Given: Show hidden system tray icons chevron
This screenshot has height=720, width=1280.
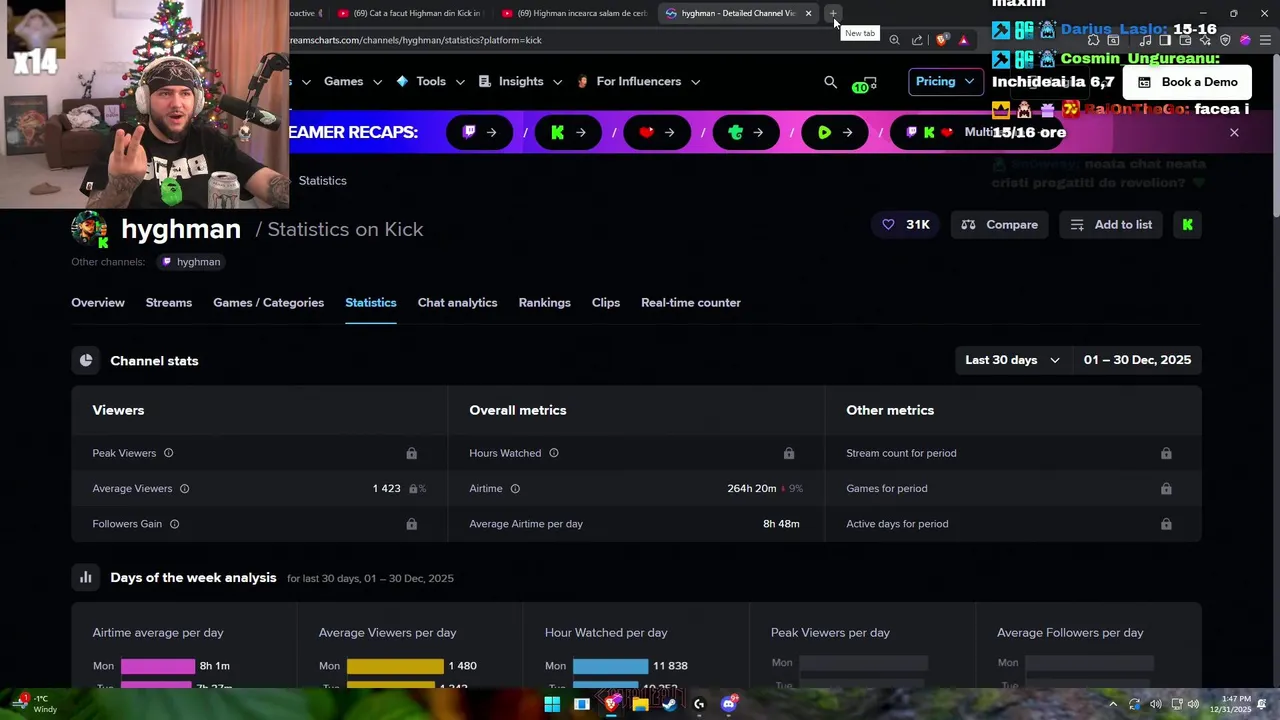Looking at the screenshot, I should click(x=1113, y=704).
